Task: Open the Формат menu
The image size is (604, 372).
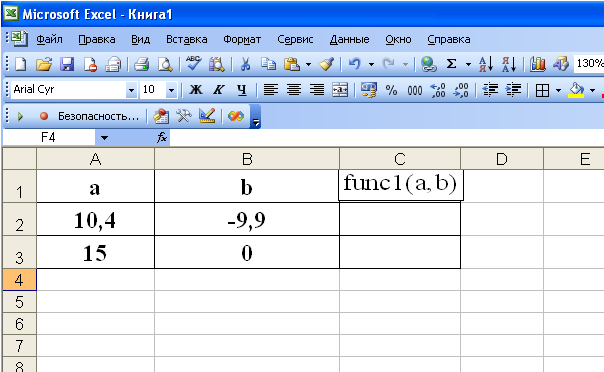Action: tap(242, 39)
